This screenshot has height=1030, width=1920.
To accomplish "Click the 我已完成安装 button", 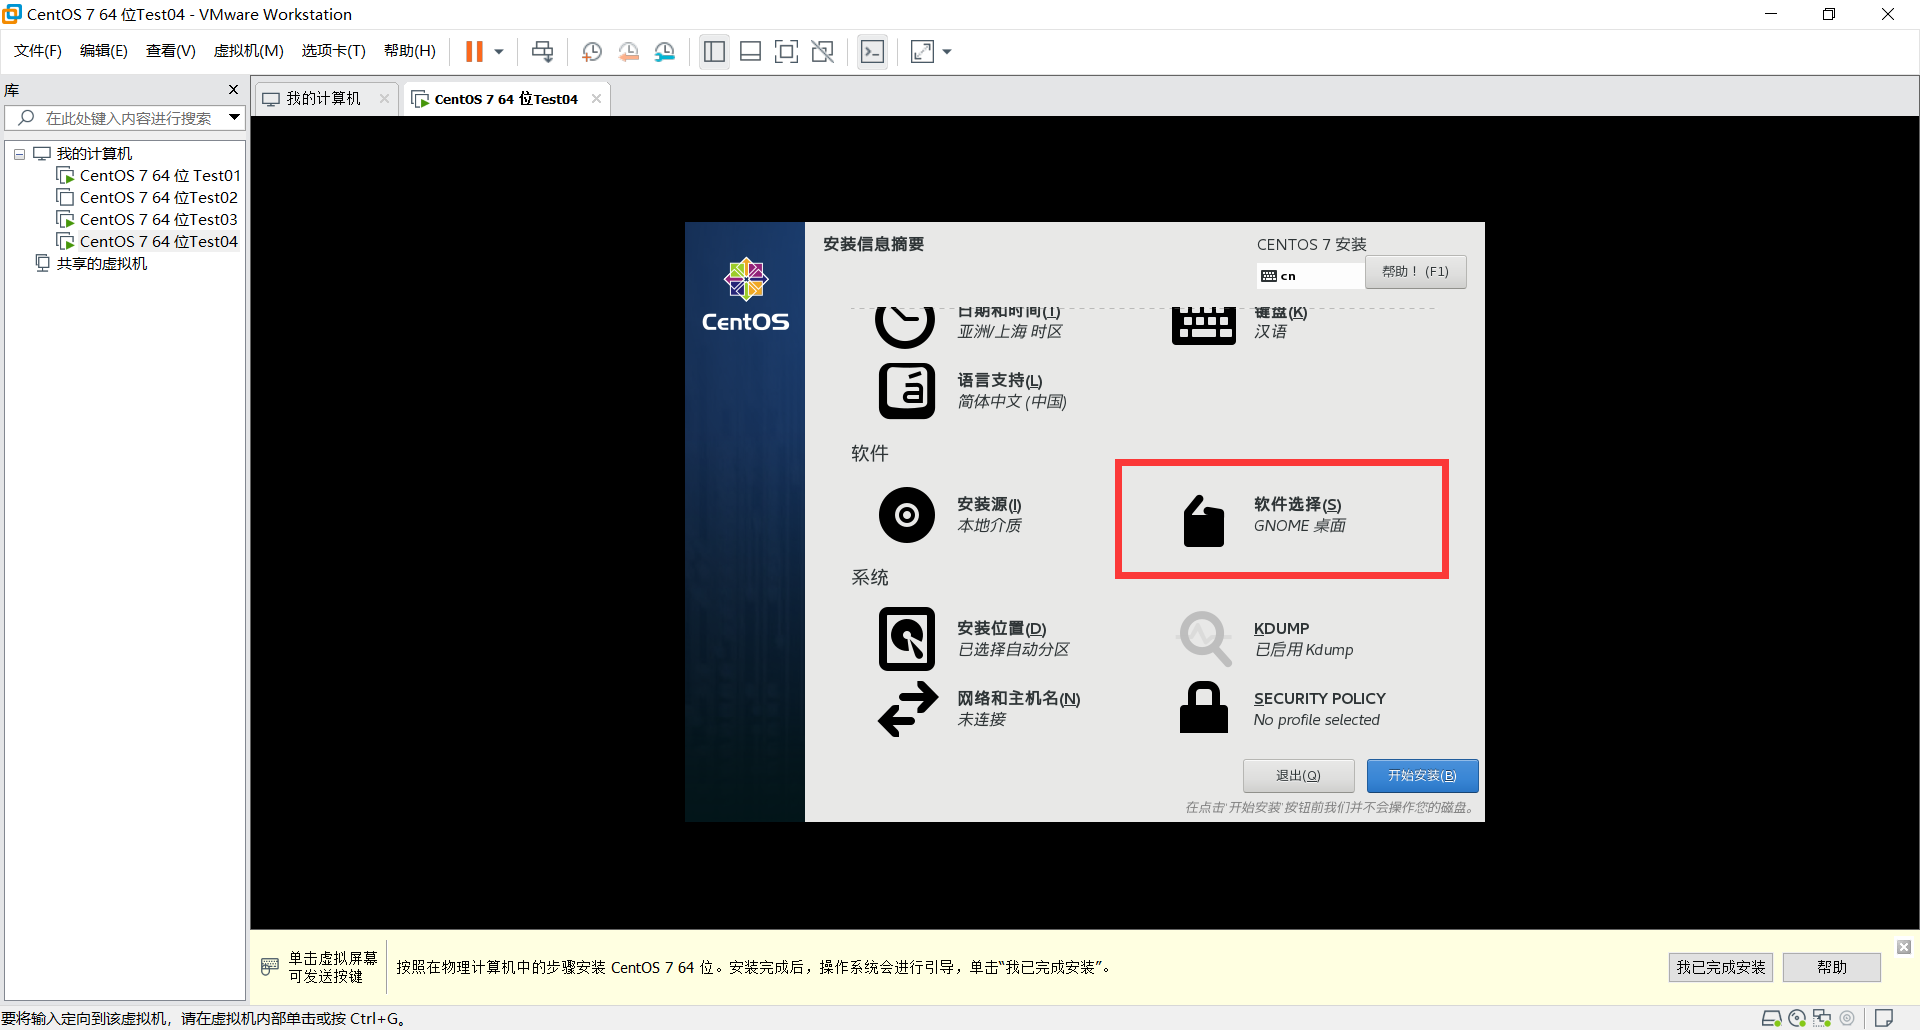I will [1721, 967].
